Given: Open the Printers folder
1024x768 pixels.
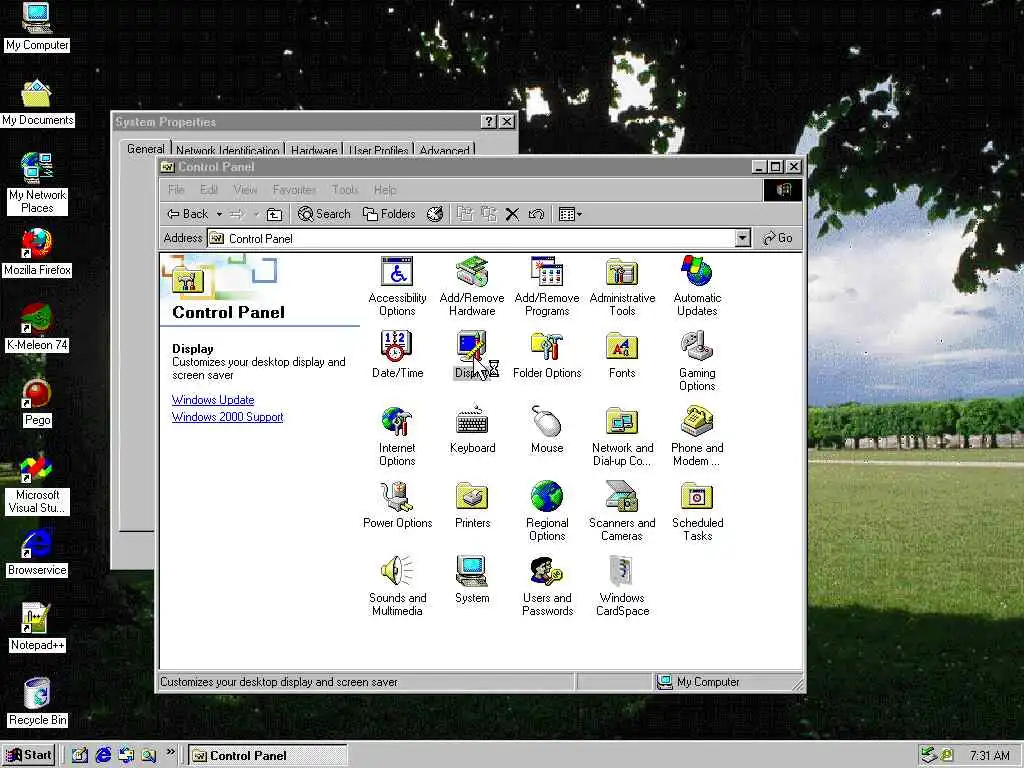Looking at the screenshot, I should coord(472,505).
